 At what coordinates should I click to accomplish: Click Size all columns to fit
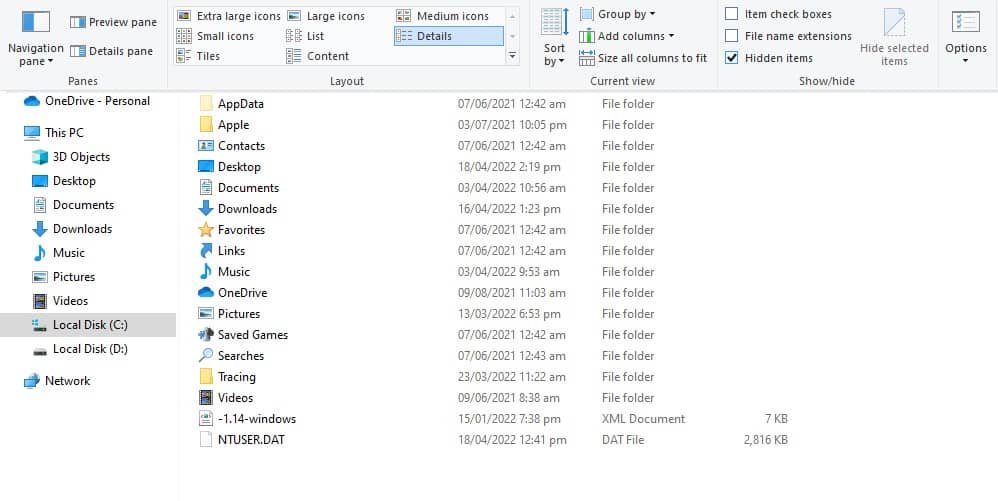coord(643,58)
